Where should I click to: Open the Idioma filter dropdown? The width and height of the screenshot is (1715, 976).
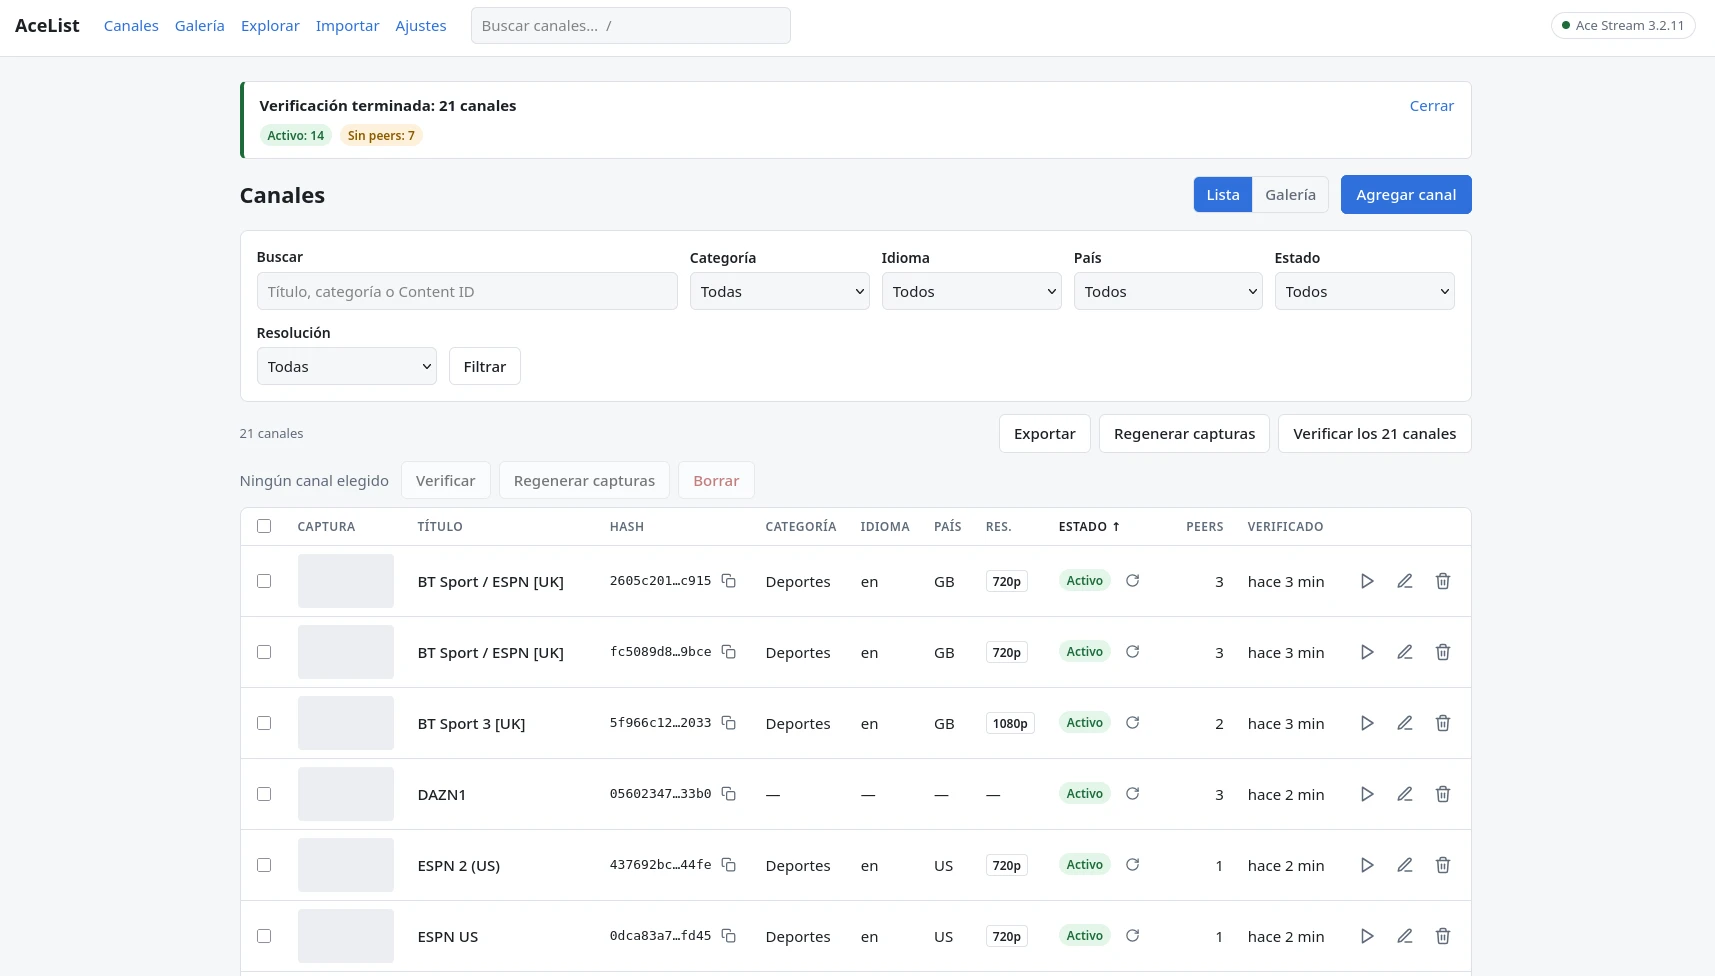pyautogui.click(x=971, y=291)
